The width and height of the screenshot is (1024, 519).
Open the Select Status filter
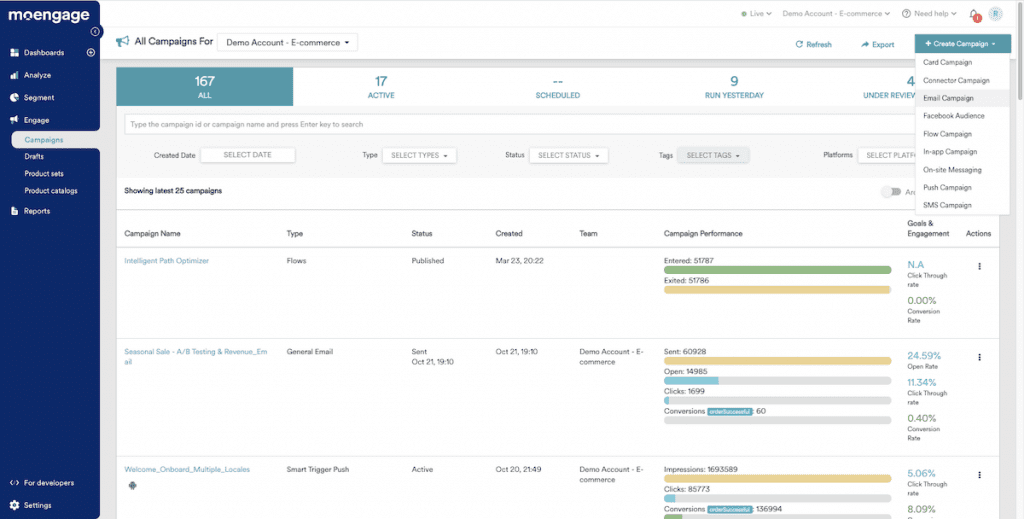[569, 155]
